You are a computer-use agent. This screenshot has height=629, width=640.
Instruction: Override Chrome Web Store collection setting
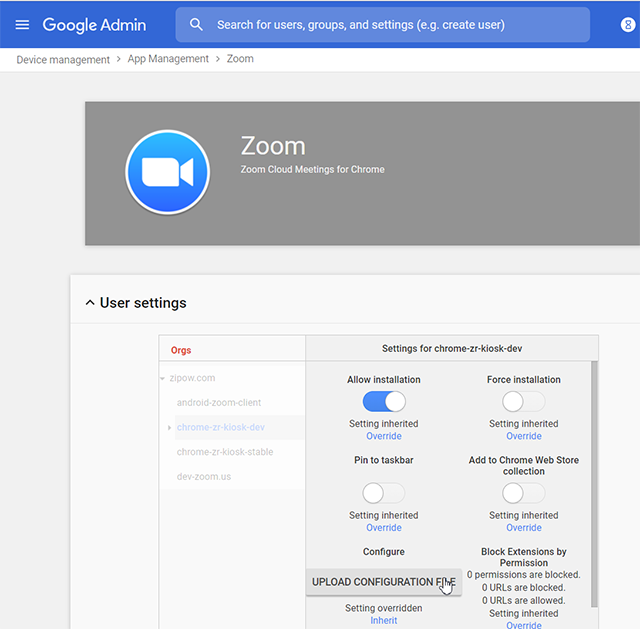click(524, 527)
